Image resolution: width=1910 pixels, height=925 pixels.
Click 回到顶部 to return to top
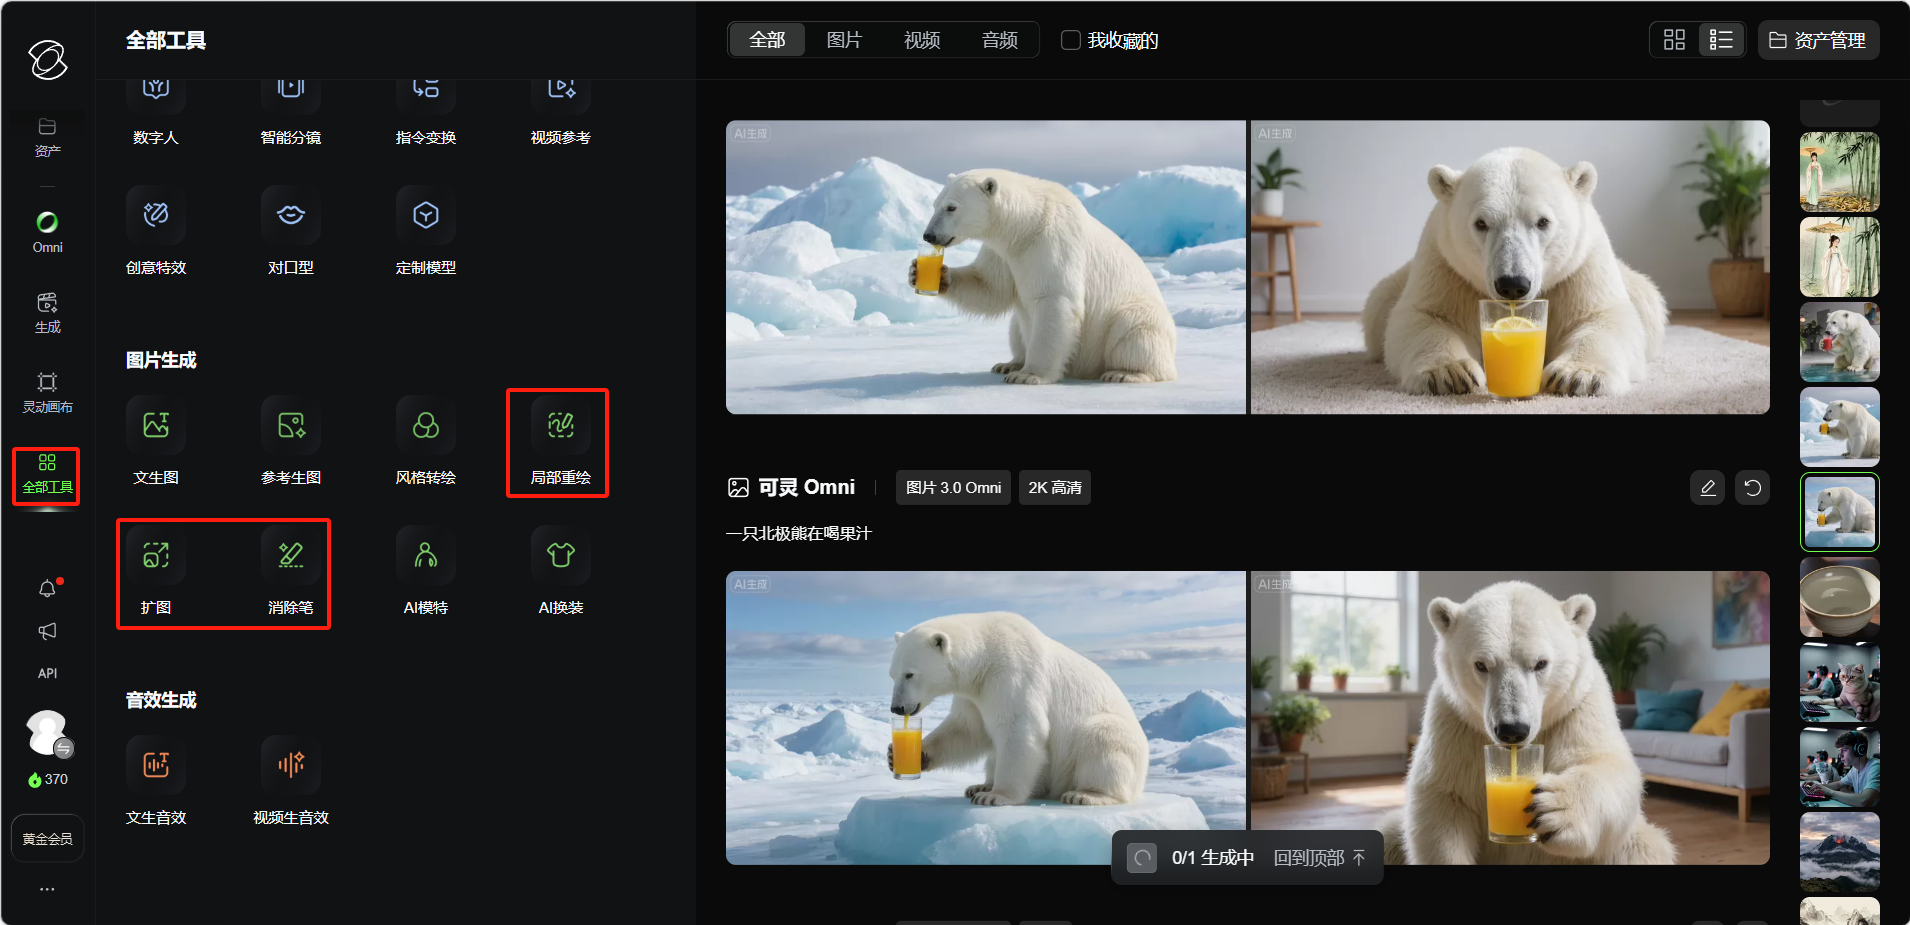pos(1318,858)
